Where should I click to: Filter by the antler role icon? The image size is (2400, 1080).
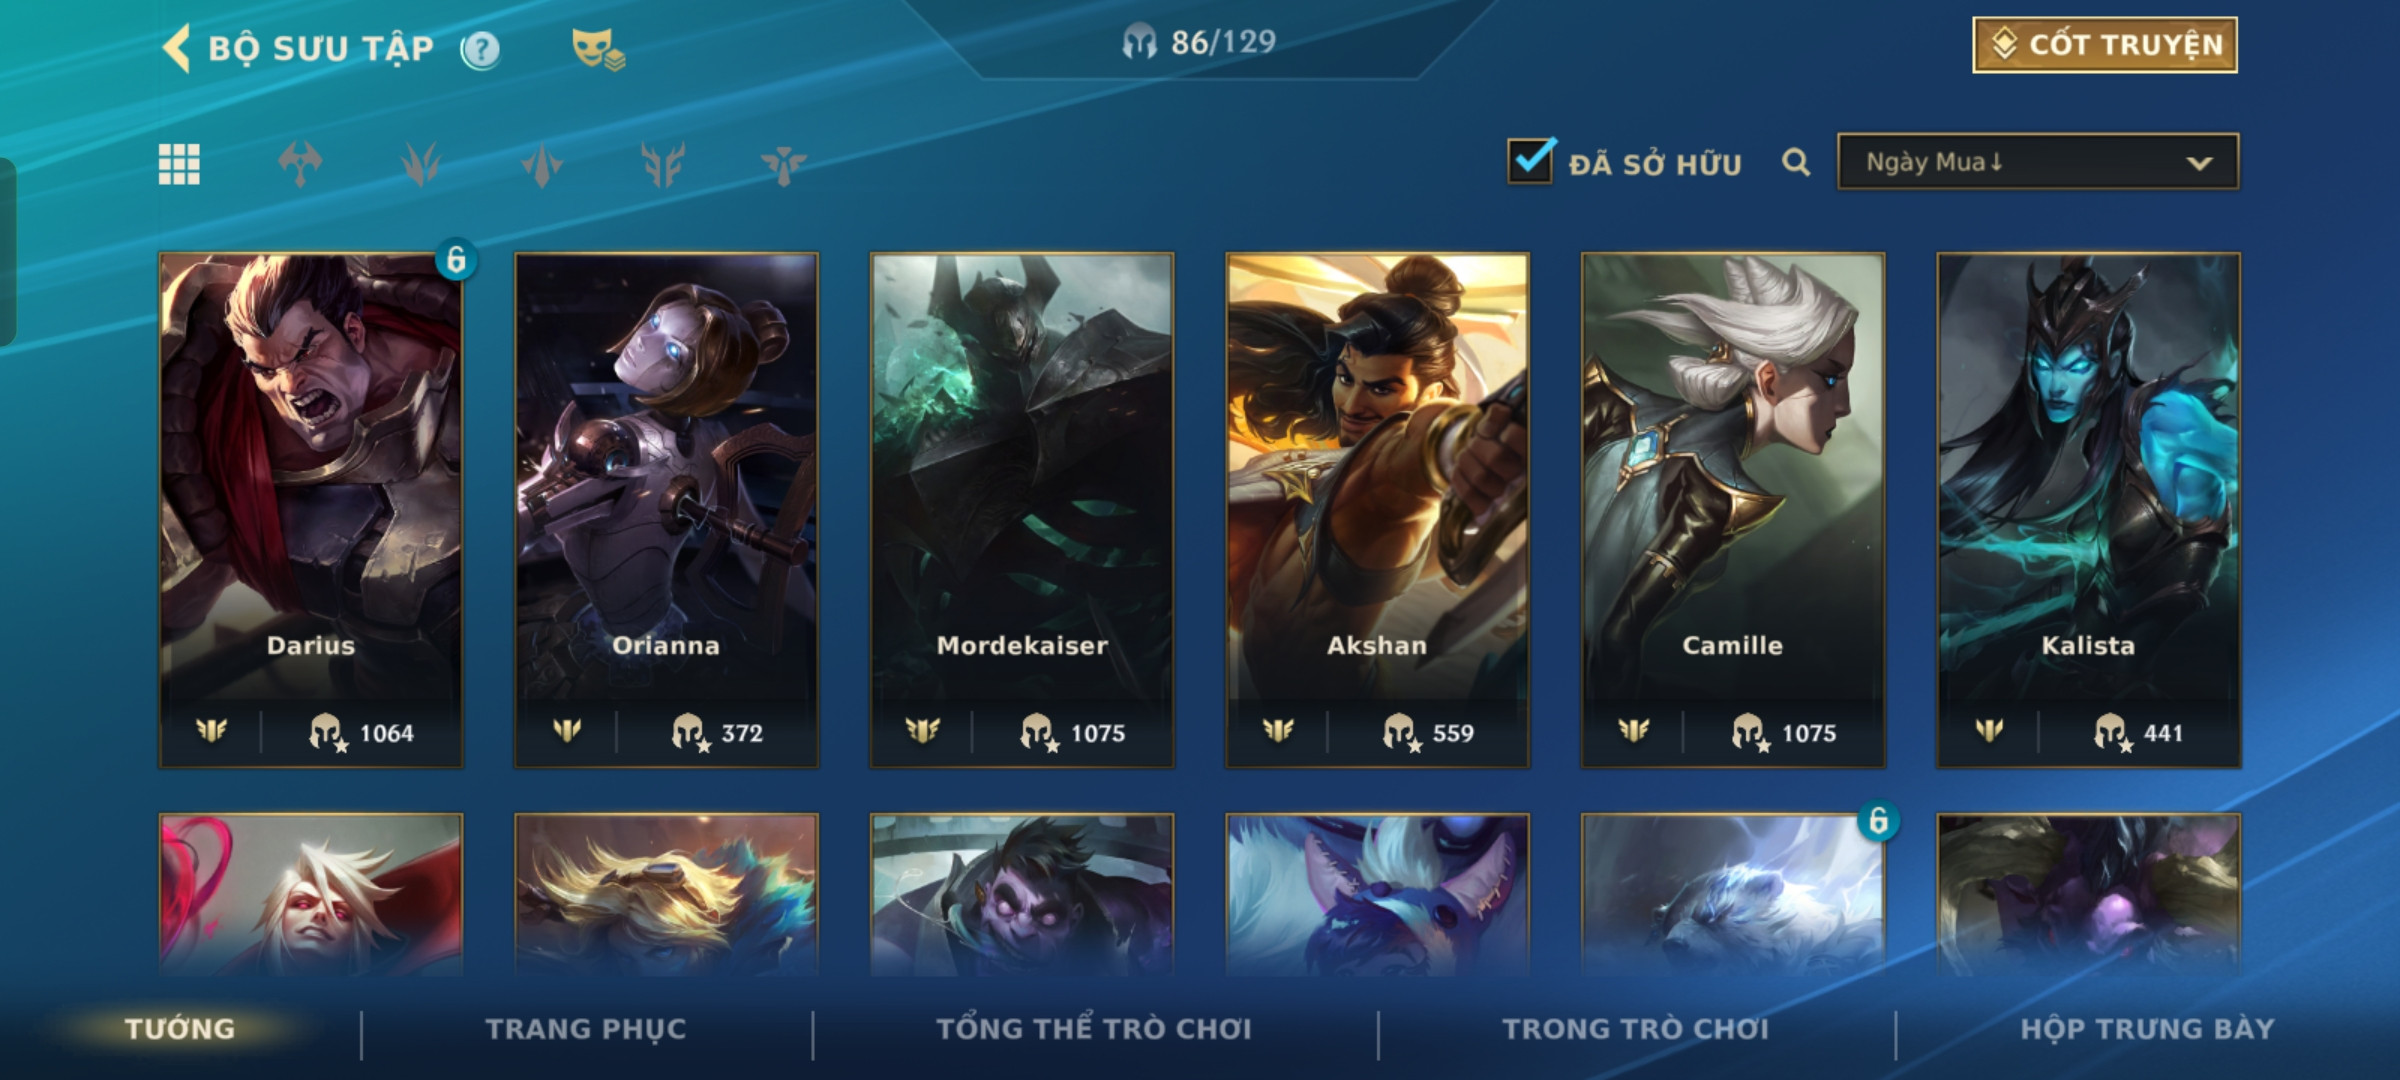coord(663,164)
